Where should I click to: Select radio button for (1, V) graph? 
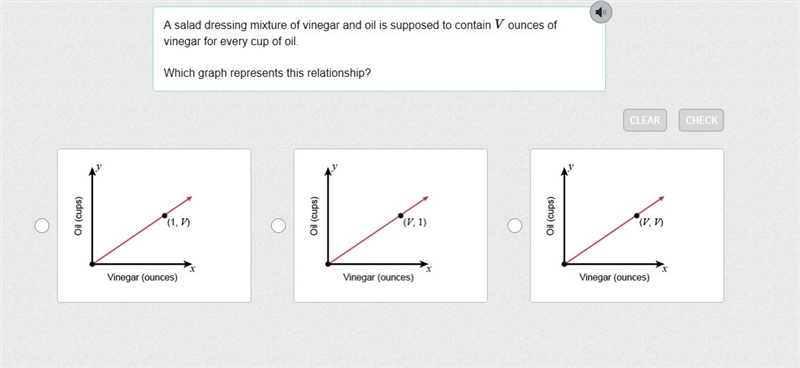point(42,226)
